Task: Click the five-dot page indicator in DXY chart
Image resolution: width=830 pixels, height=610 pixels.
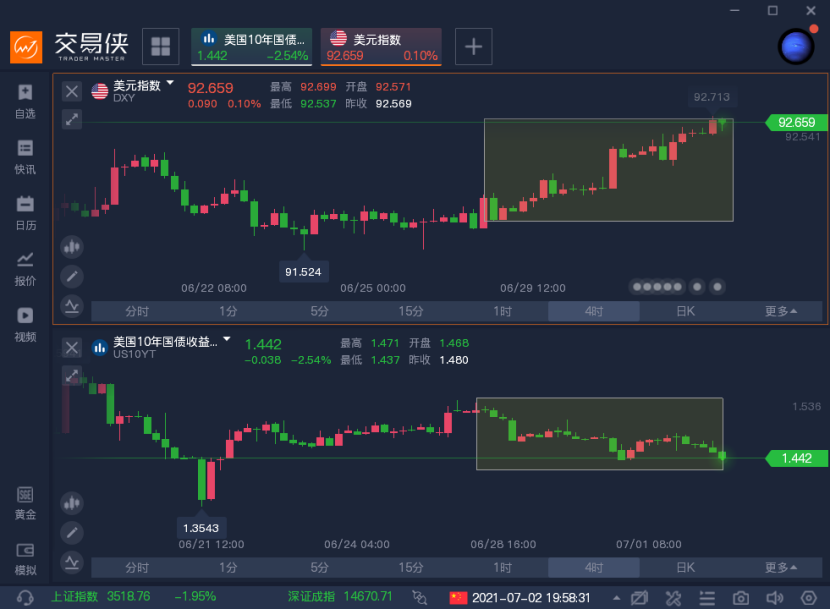Action: [x=657, y=287]
